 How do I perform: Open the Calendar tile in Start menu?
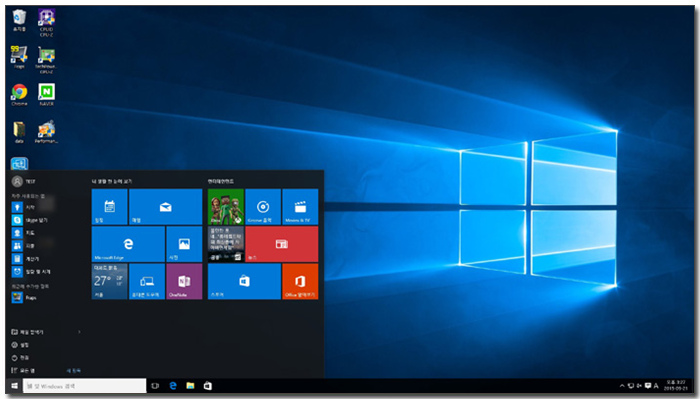109,207
